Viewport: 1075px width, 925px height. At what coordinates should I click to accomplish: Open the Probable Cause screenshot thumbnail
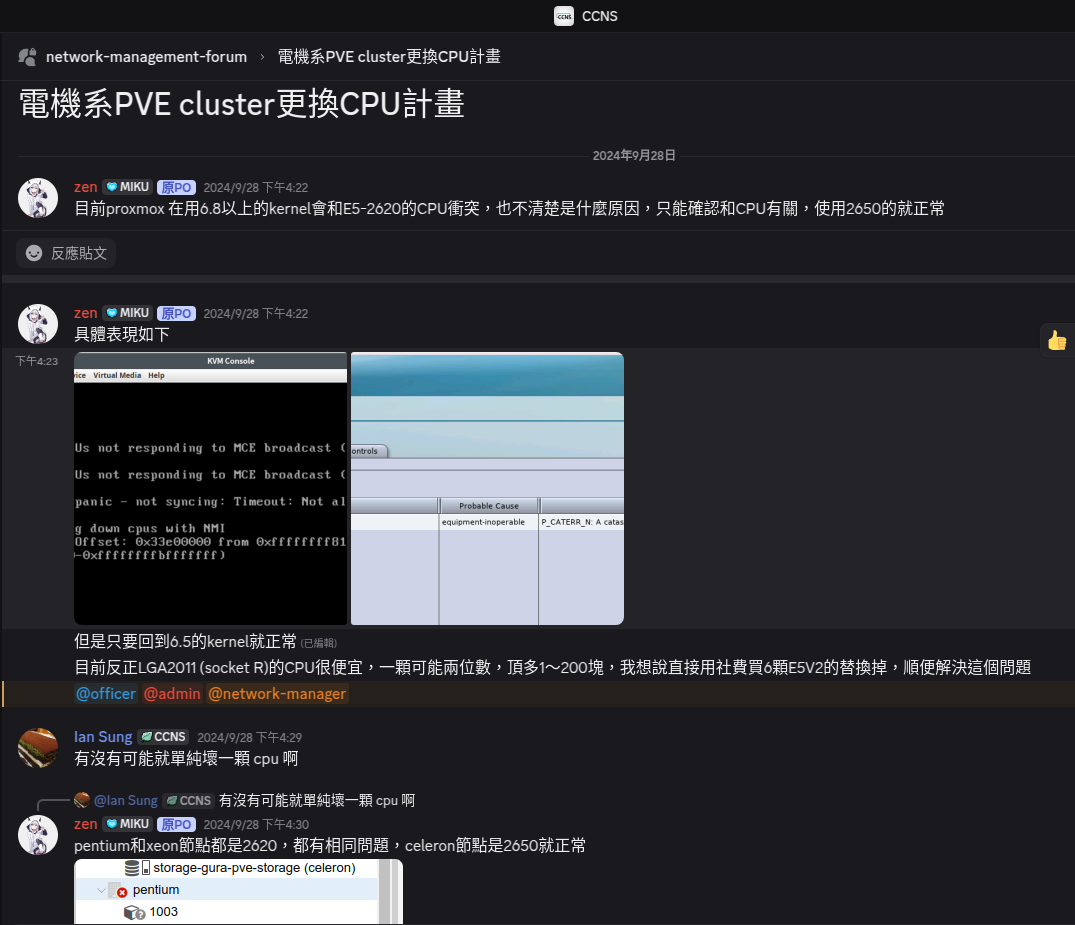pos(487,488)
